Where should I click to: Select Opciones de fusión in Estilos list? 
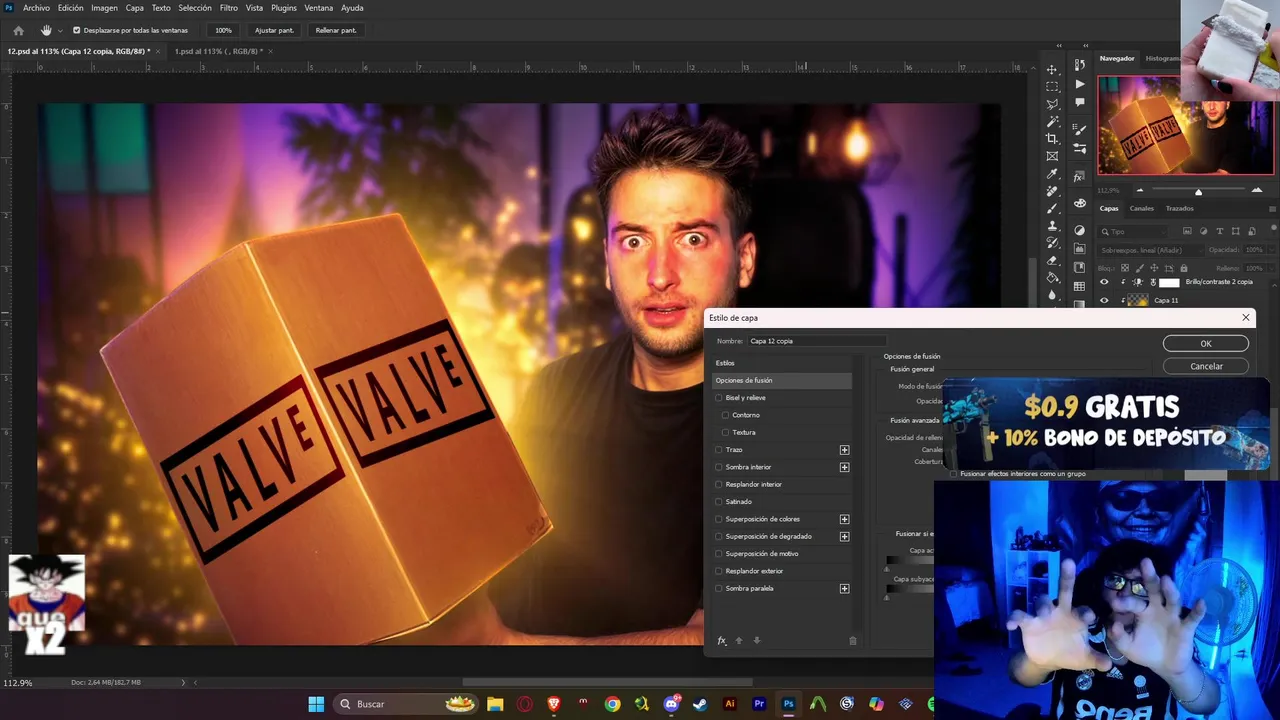(782, 381)
